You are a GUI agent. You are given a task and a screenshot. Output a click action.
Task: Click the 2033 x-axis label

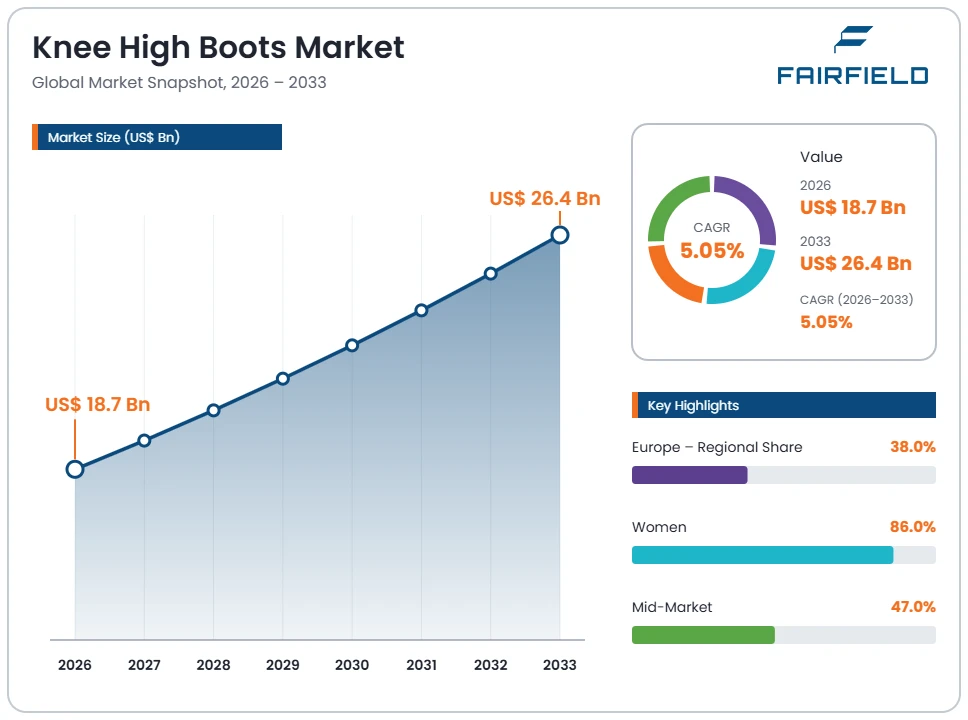[x=559, y=665]
